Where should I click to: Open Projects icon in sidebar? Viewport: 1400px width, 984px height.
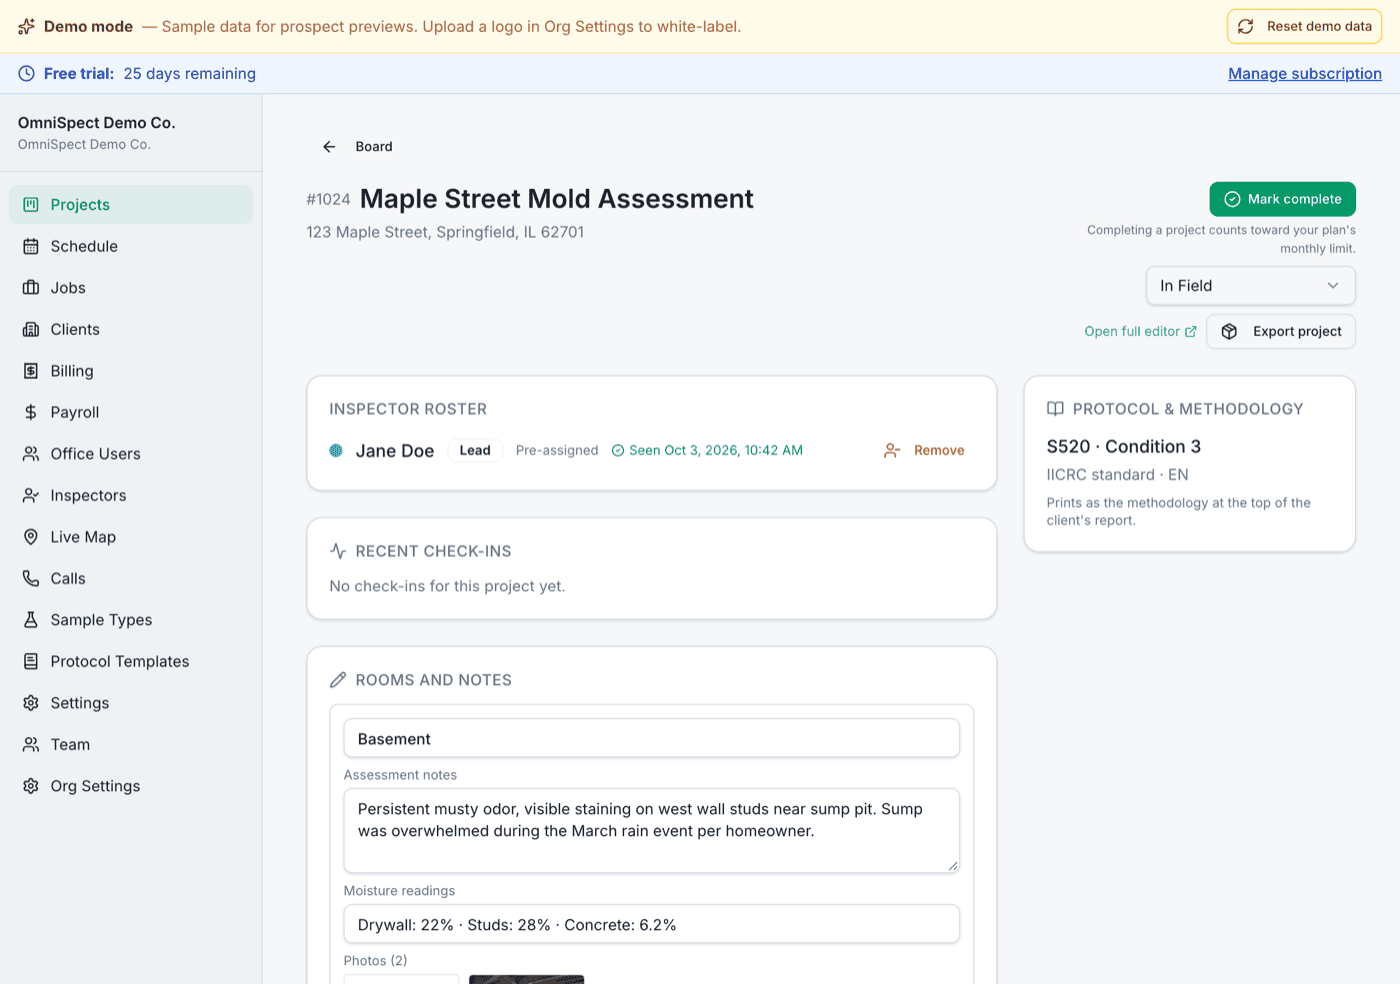31,204
